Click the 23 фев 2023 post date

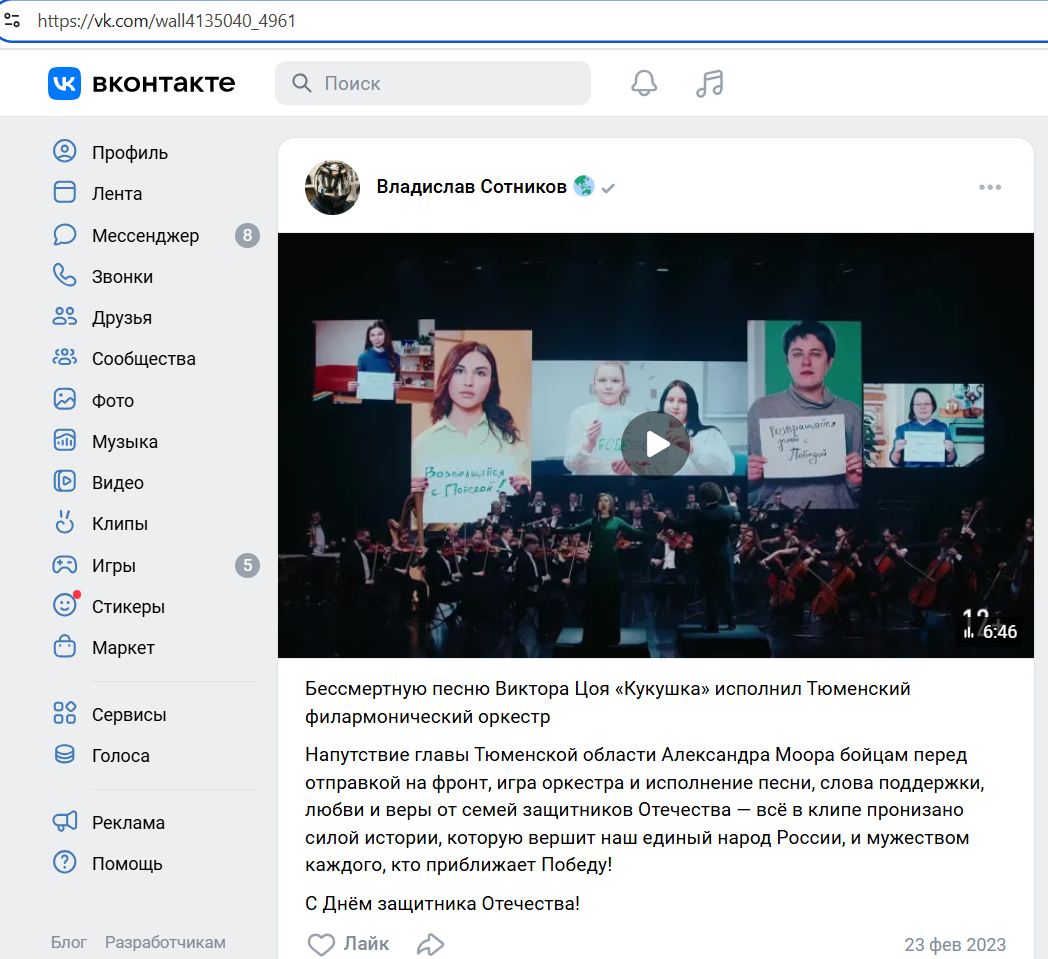click(955, 944)
